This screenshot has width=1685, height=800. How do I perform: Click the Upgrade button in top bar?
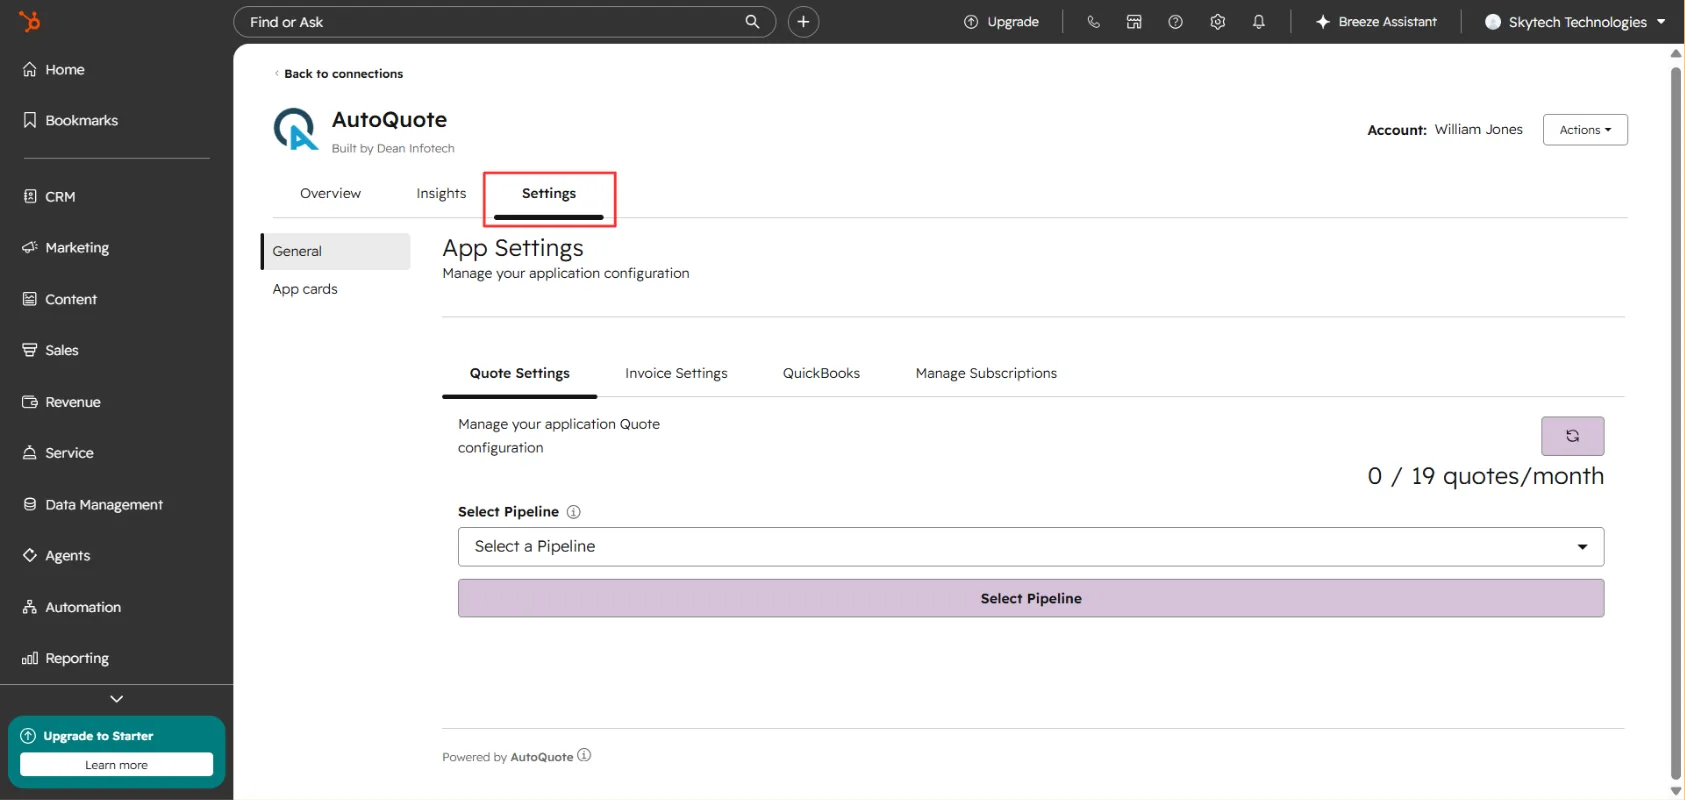(1001, 22)
